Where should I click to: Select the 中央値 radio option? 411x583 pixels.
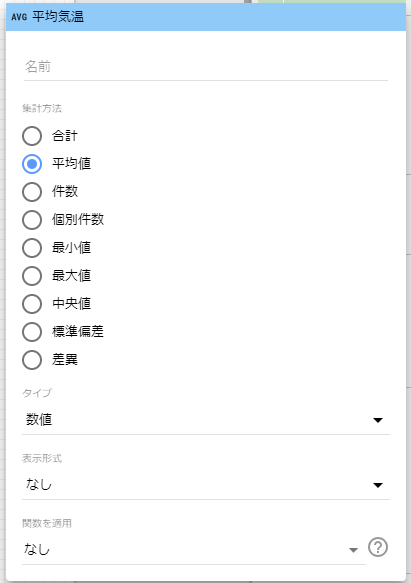(x=32, y=304)
